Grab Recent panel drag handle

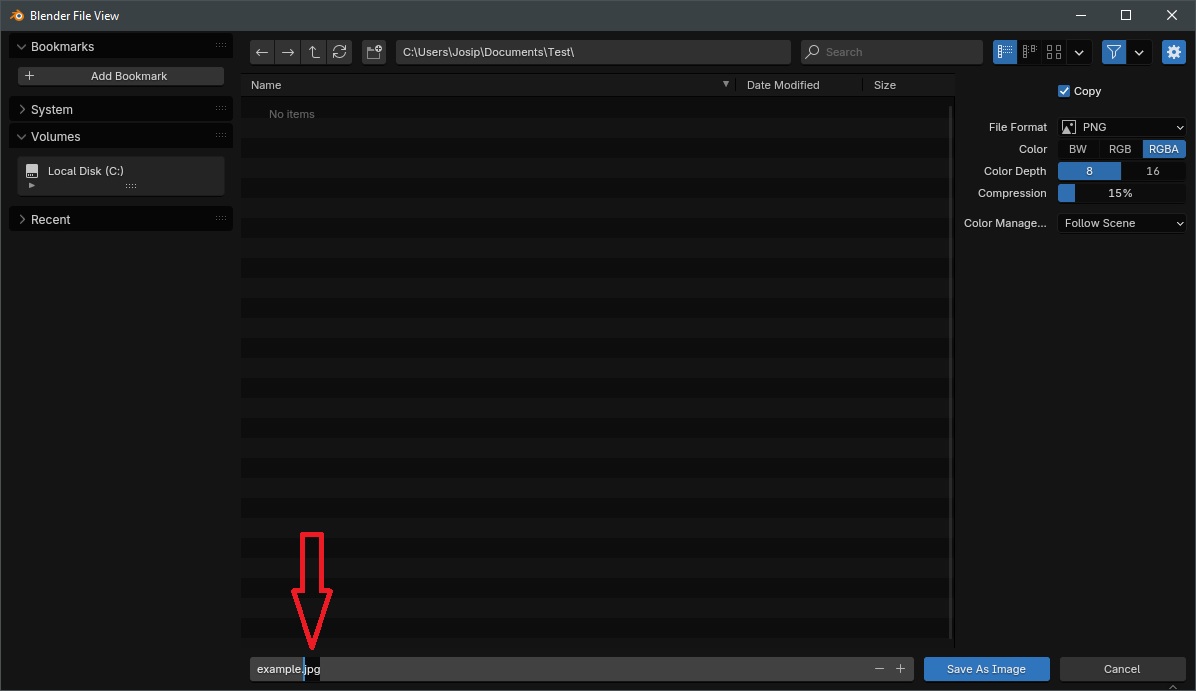[x=220, y=218]
